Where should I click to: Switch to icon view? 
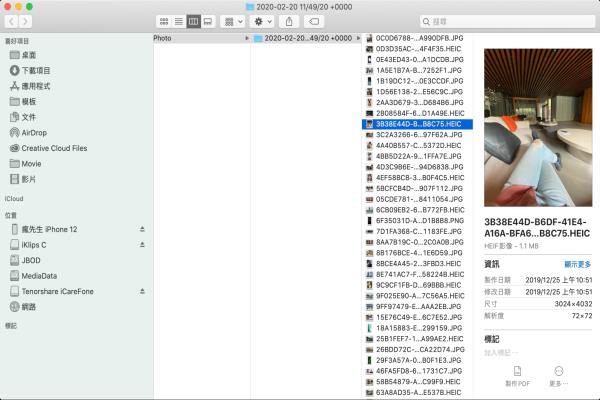click(164, 21)
